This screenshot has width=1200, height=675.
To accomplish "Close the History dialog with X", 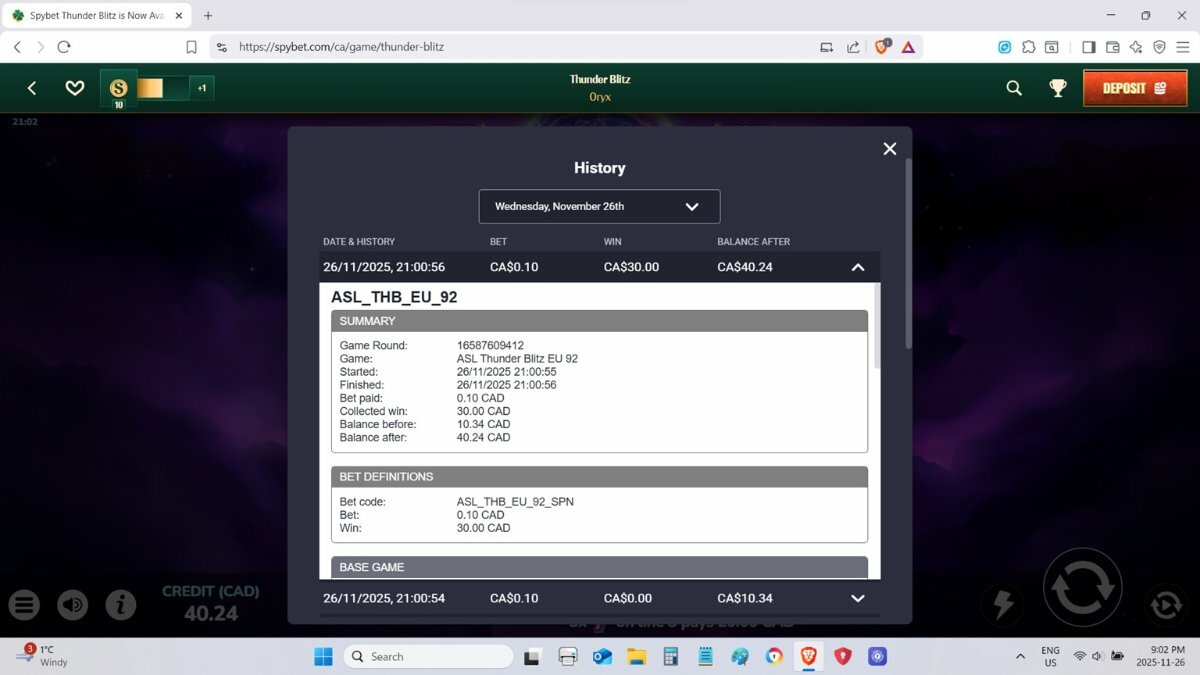I will click(x=889, y=149).
